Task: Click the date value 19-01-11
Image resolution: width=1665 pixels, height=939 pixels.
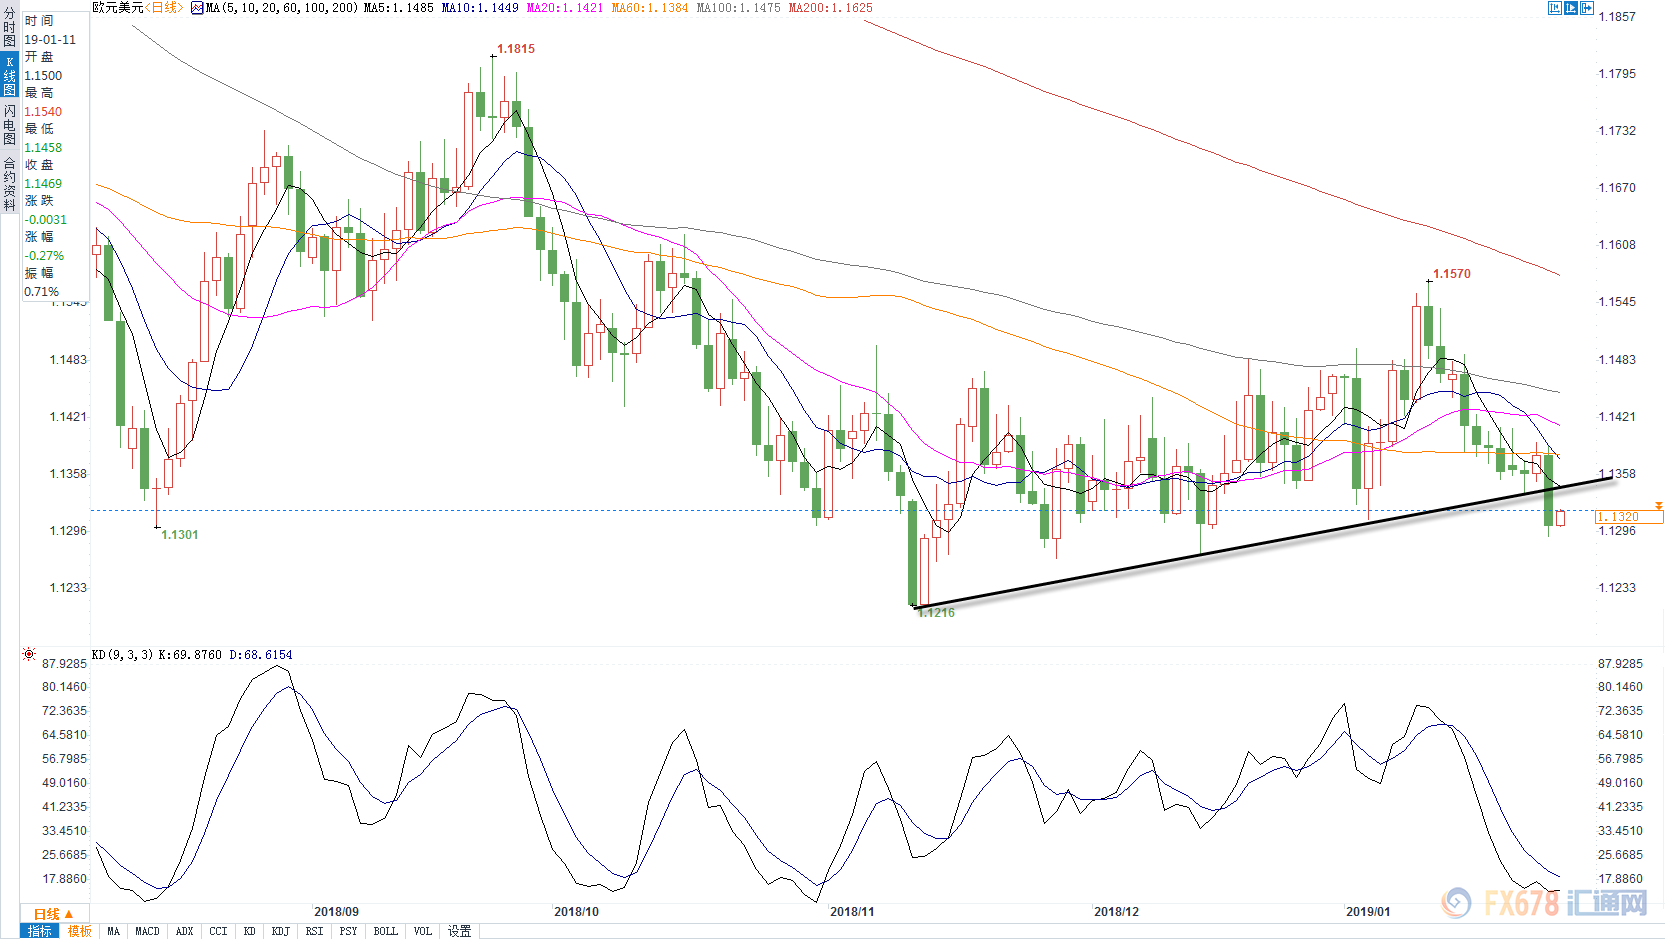Action: pos(50,40)
